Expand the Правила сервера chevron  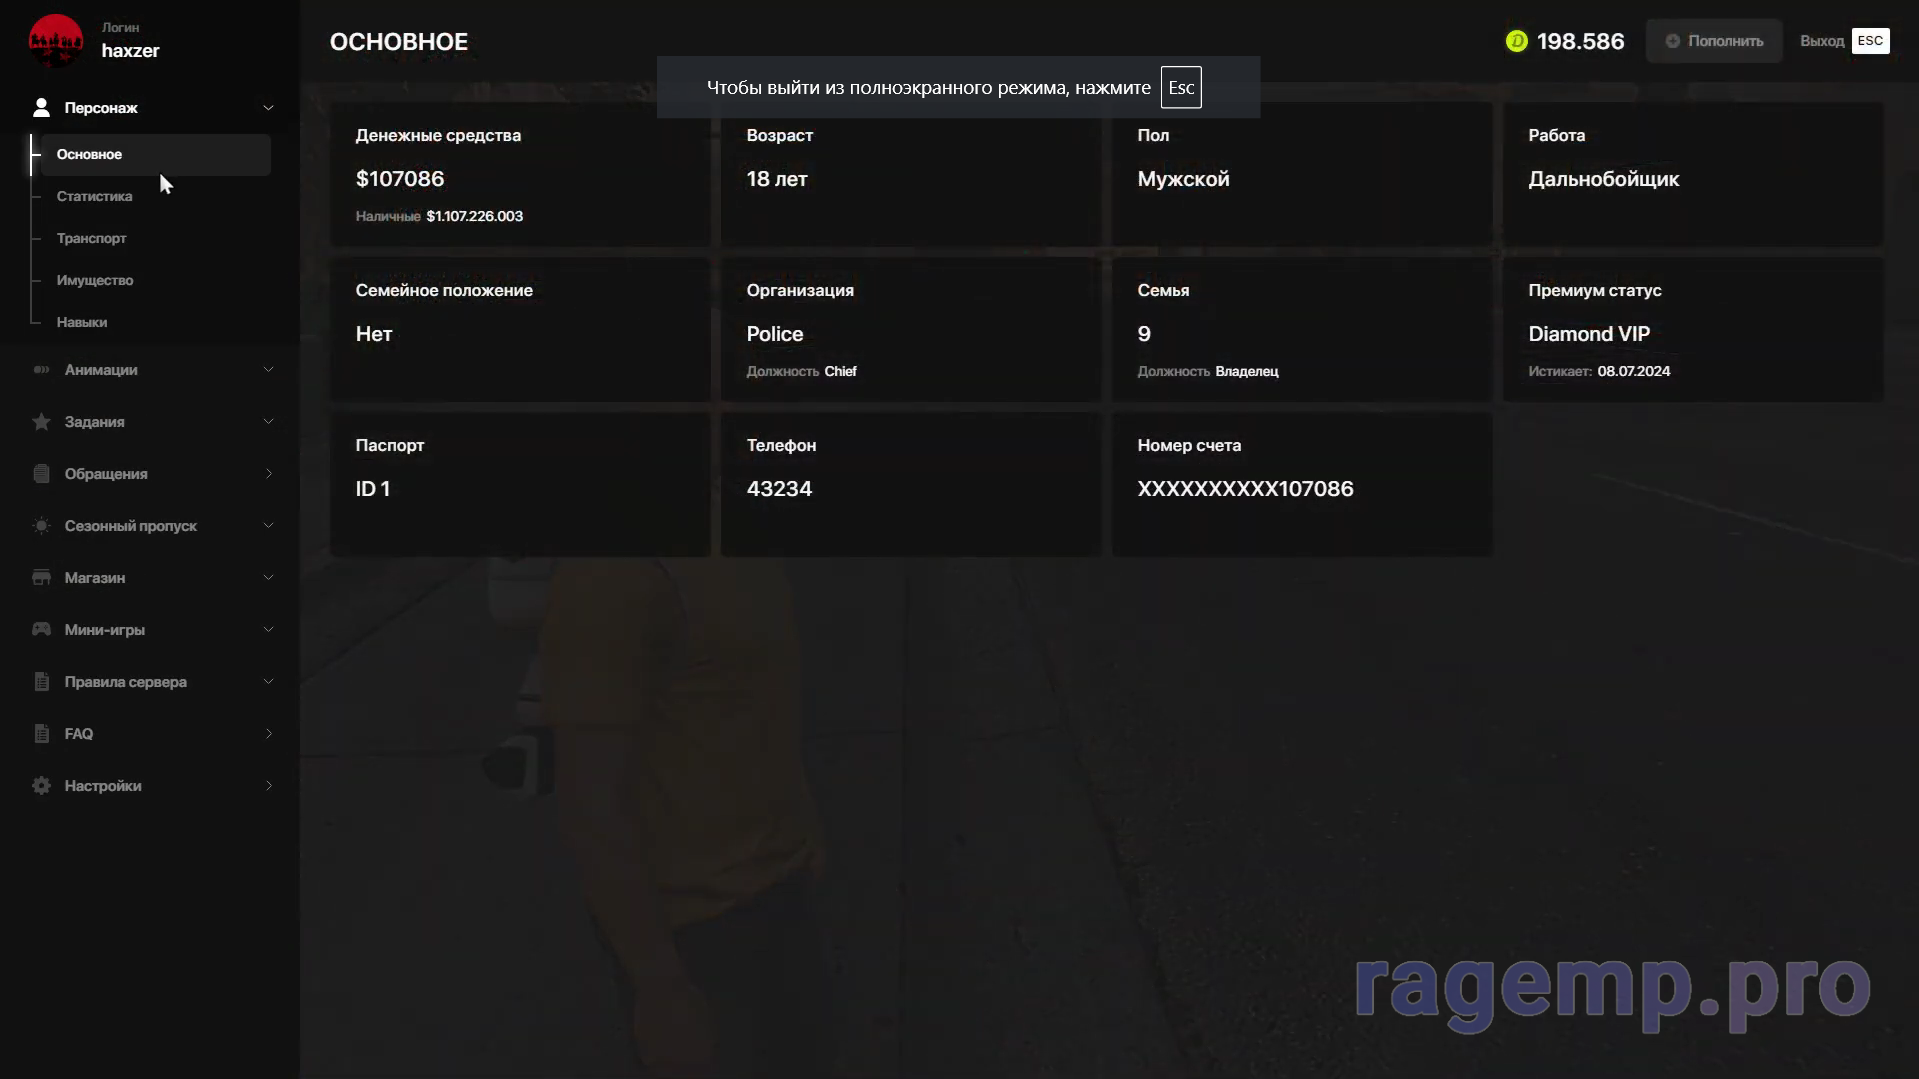tap(268, 682)
